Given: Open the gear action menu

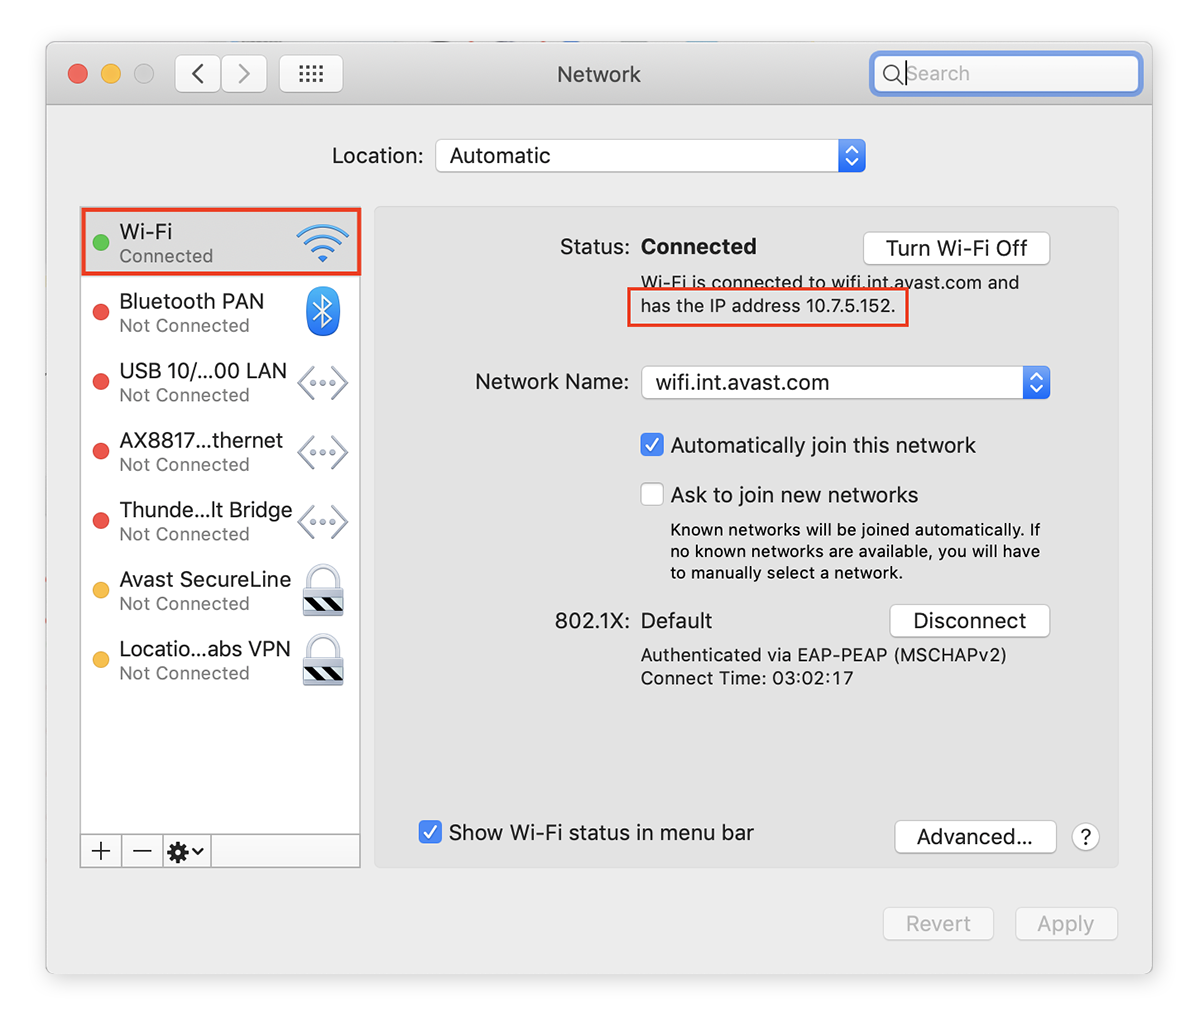Looking at the screenshot, I should click(186, 851).
